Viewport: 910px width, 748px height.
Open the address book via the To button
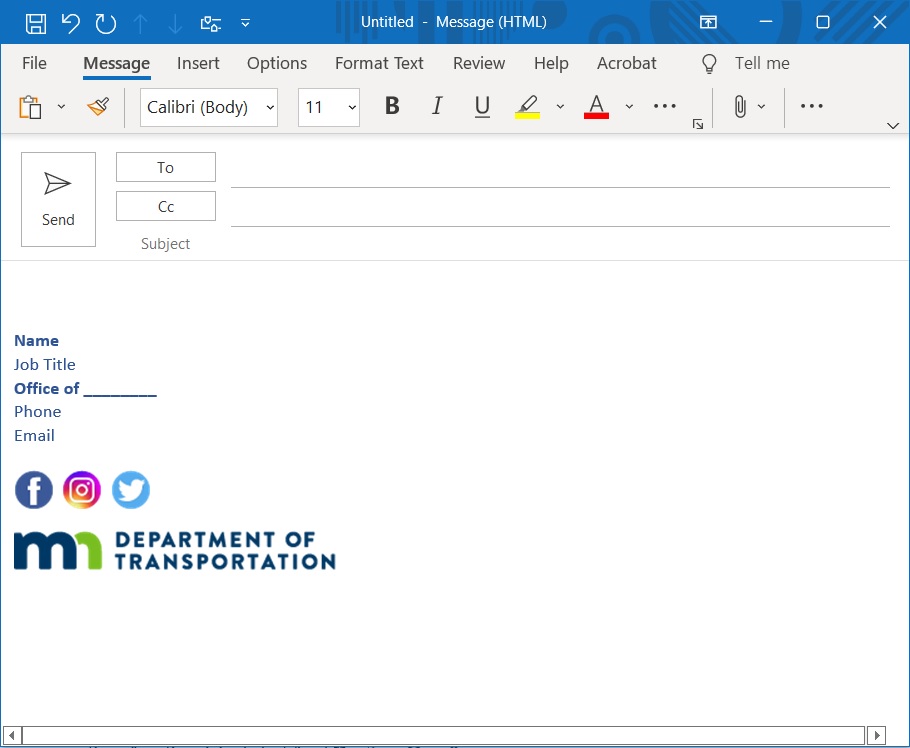tap(165, 166)
